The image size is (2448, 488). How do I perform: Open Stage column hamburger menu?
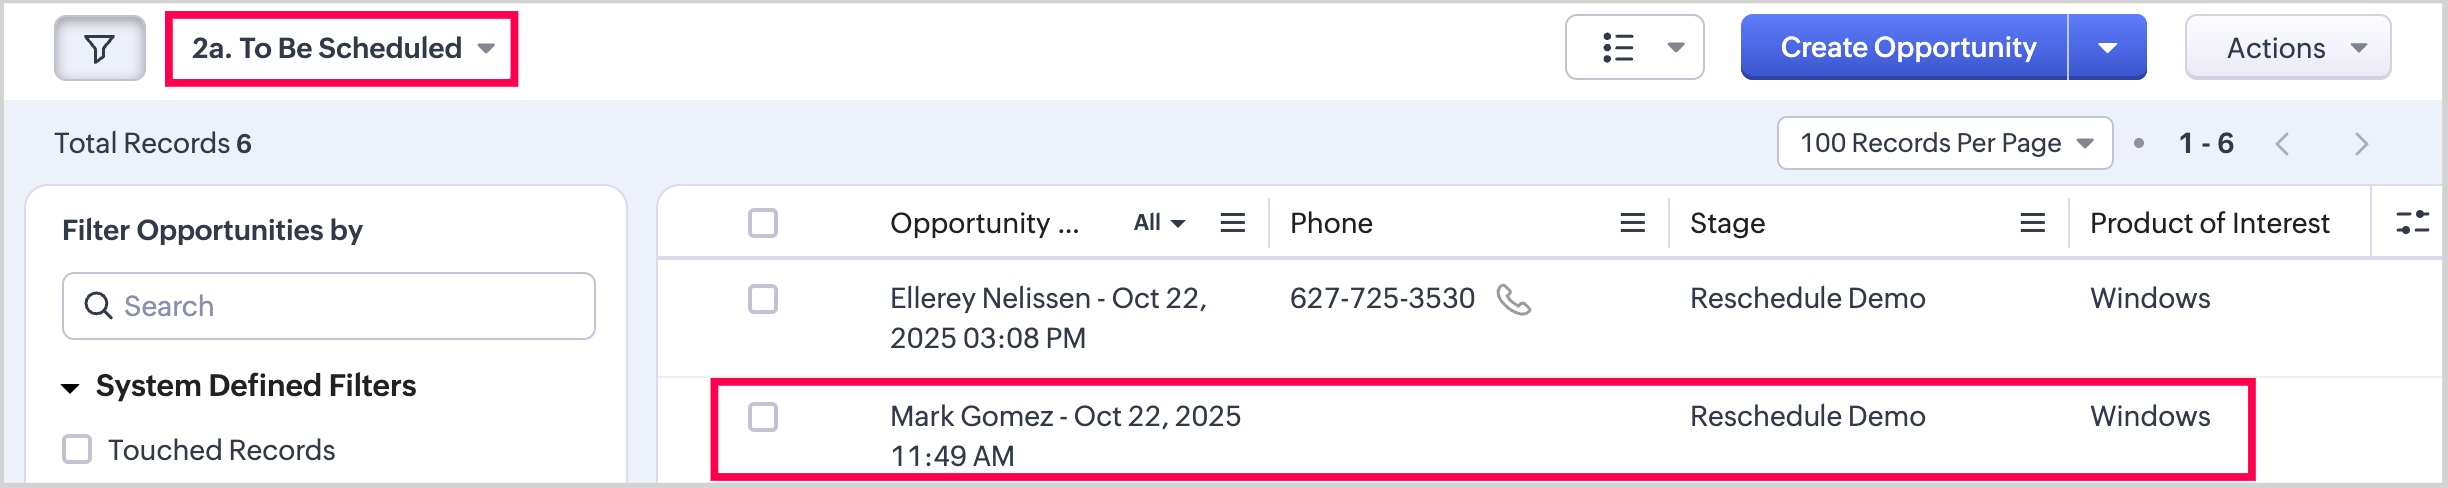[x=2032, y=223]
